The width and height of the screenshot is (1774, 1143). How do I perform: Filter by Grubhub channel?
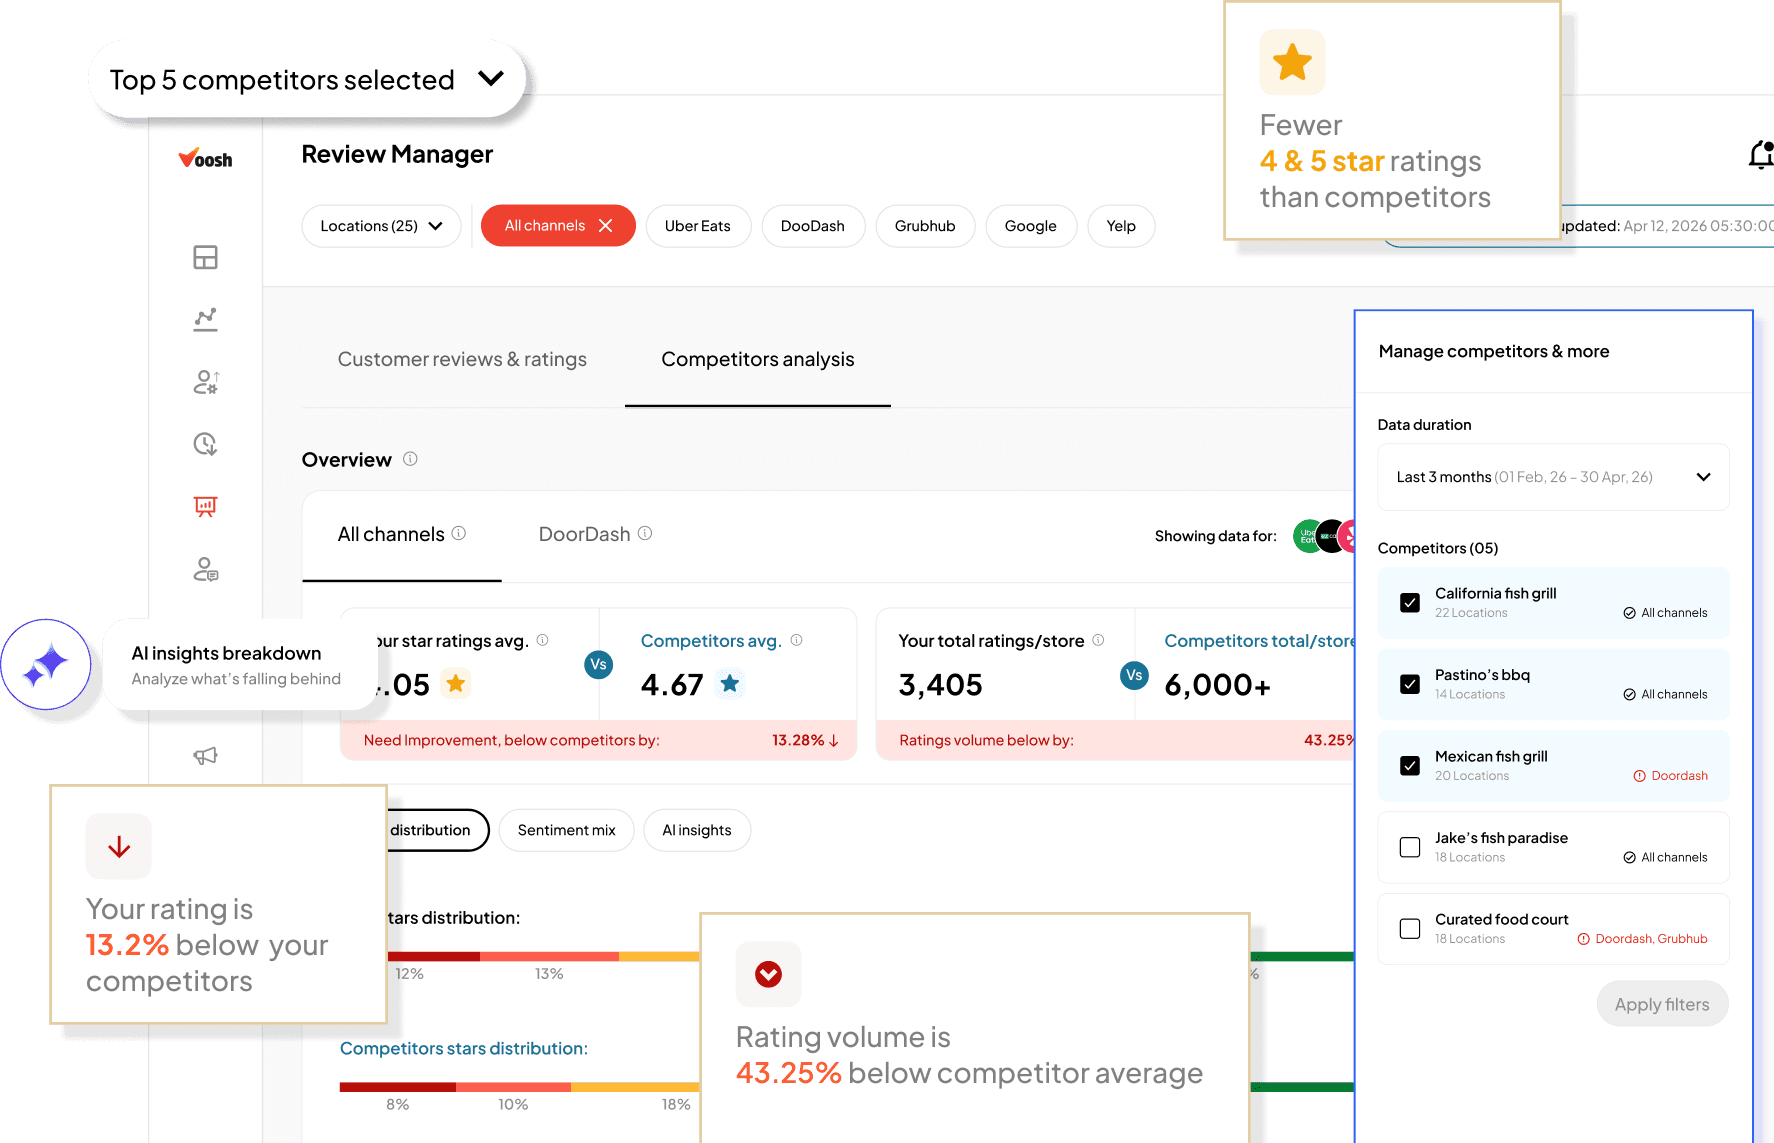pyautogui.click(x=925, y=226)
